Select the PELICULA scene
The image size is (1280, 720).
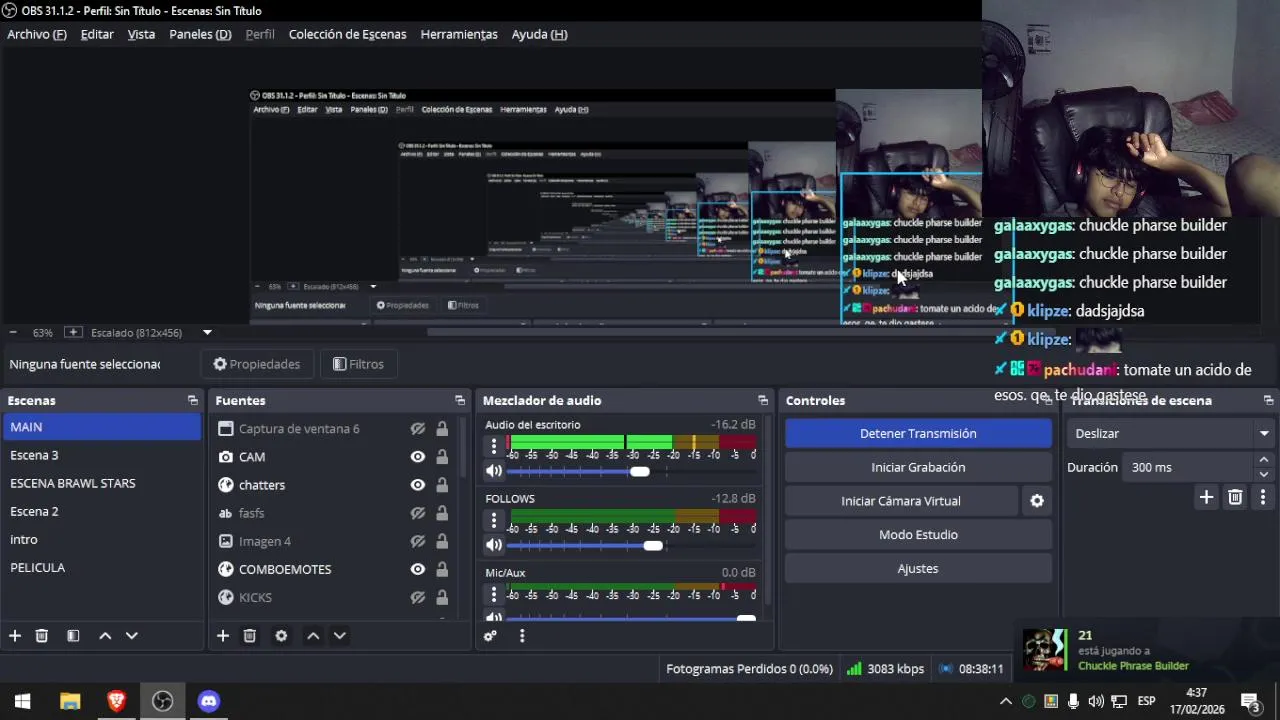pyautogui.click(x=101, y=567)
